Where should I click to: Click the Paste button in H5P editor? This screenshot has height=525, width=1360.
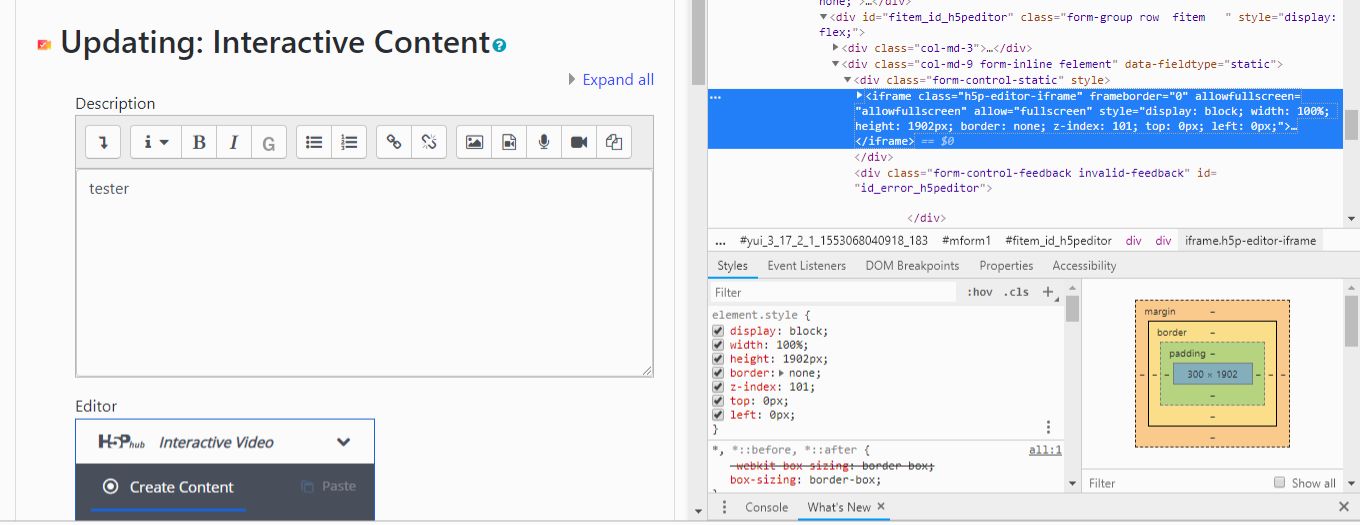[328, 486]
